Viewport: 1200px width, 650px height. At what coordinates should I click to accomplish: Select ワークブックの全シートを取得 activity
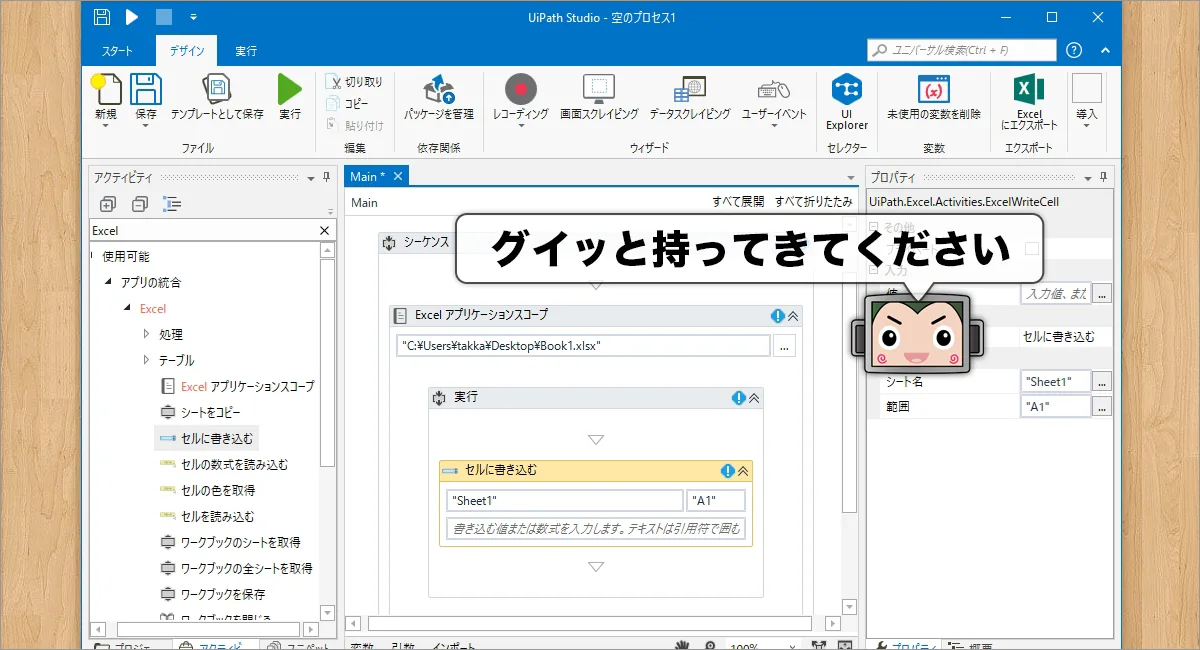pyautogui.click(x=236, y=568)
